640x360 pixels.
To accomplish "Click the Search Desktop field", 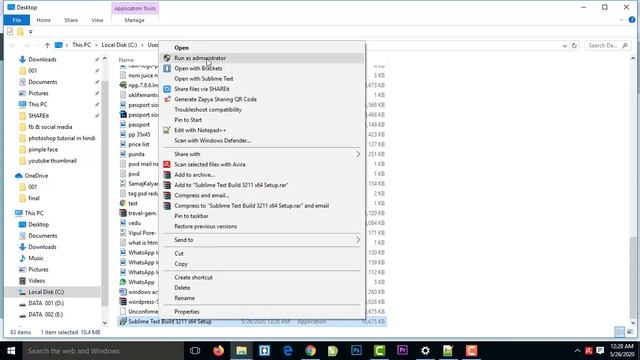I will coord(607,45).
